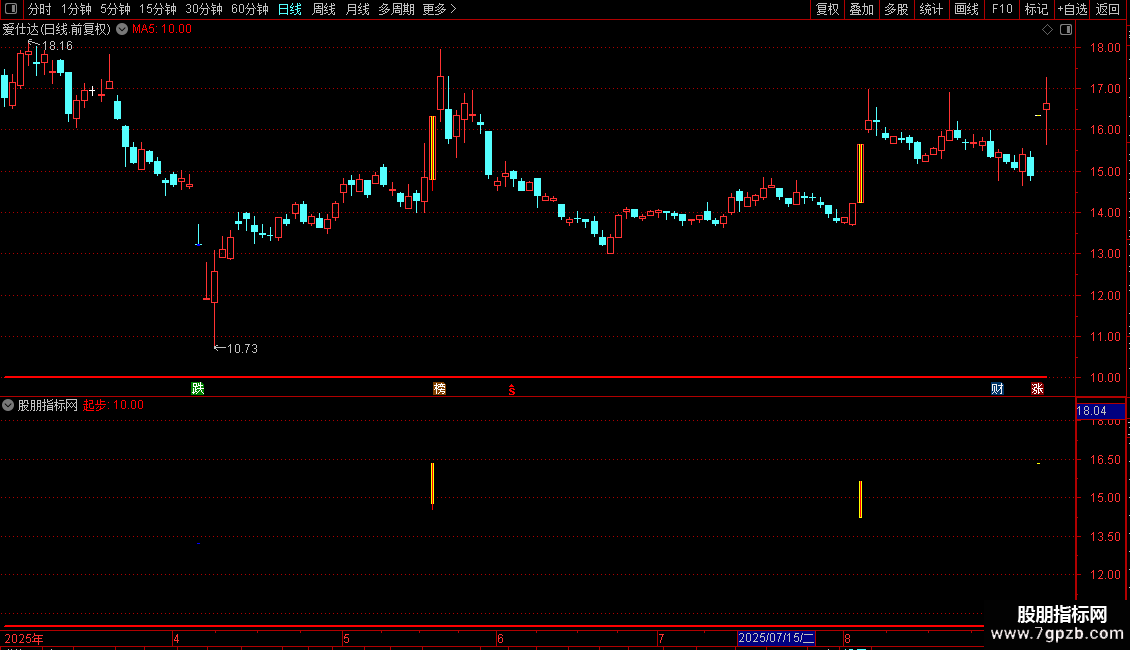Open F10 company information
The height and width of the screenshot is (650, 1130).
pyautogui.click(x=1002, y=9)
